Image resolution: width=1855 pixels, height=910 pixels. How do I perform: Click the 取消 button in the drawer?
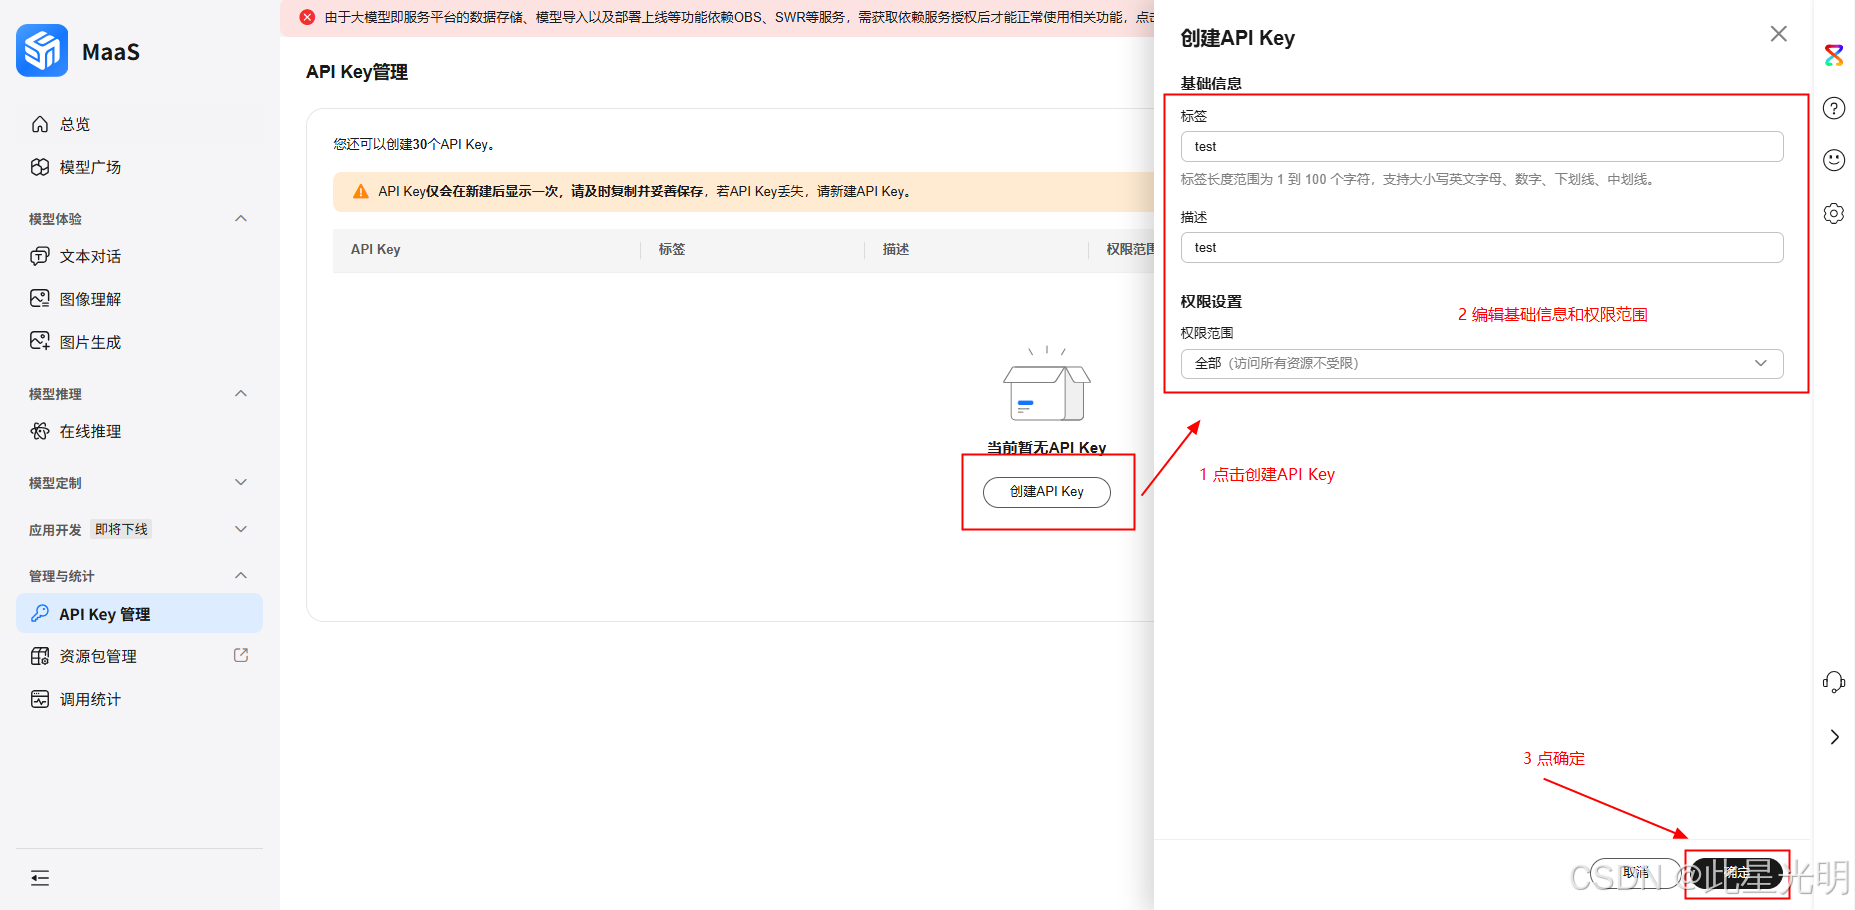(x=1636, y=871)
